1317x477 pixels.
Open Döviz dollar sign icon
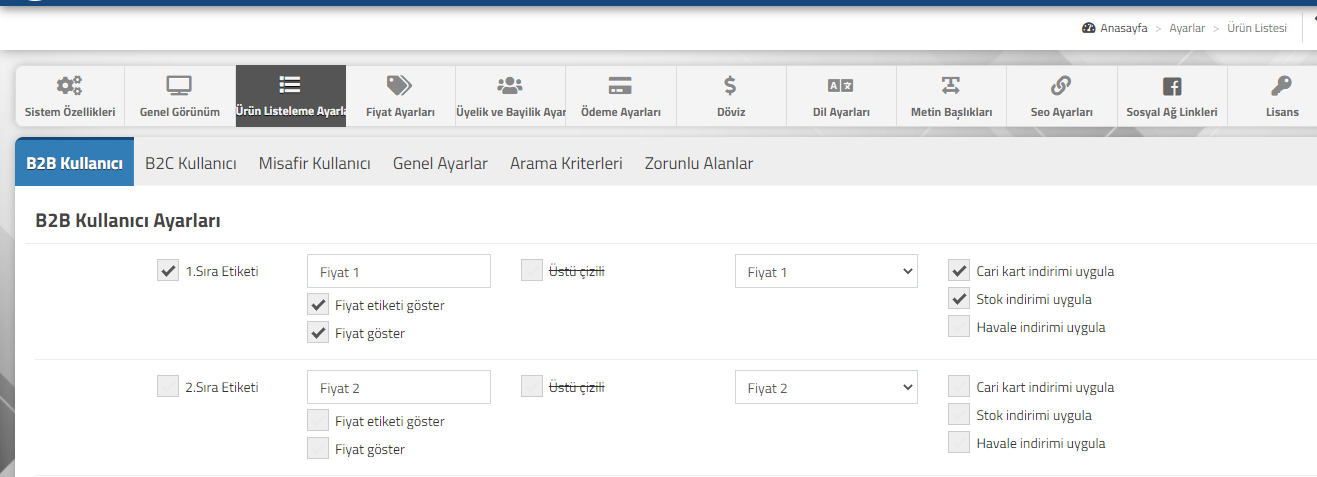(x=731, y=86)
